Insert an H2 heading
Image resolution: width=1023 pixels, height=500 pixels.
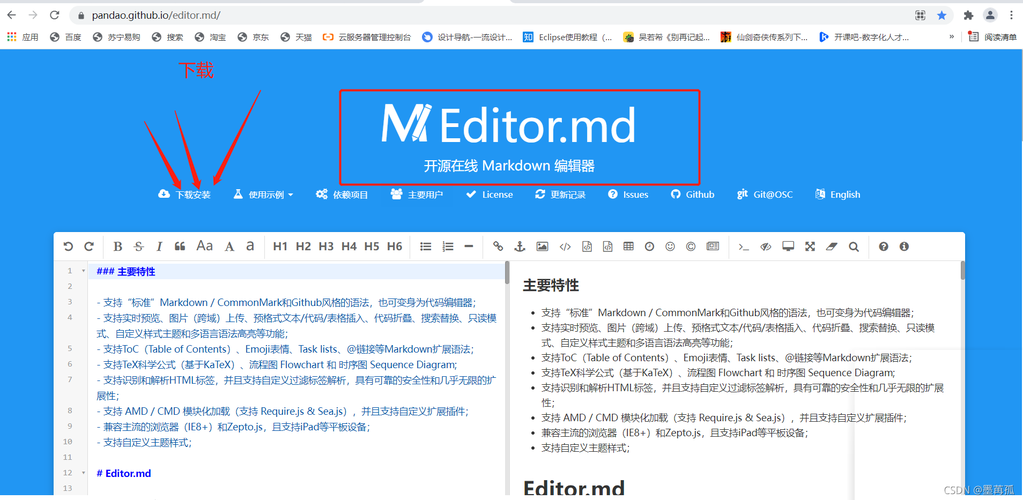pos(303,247)
